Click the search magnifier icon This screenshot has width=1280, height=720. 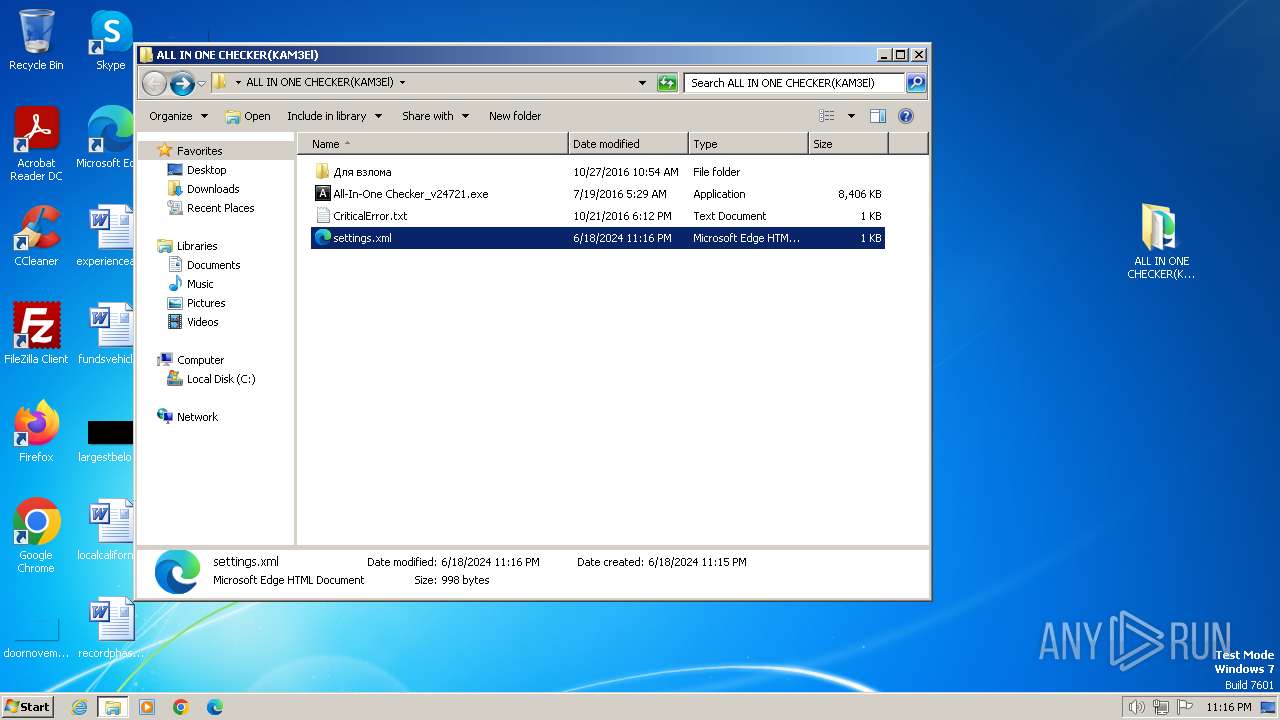[x=915, y=83]
